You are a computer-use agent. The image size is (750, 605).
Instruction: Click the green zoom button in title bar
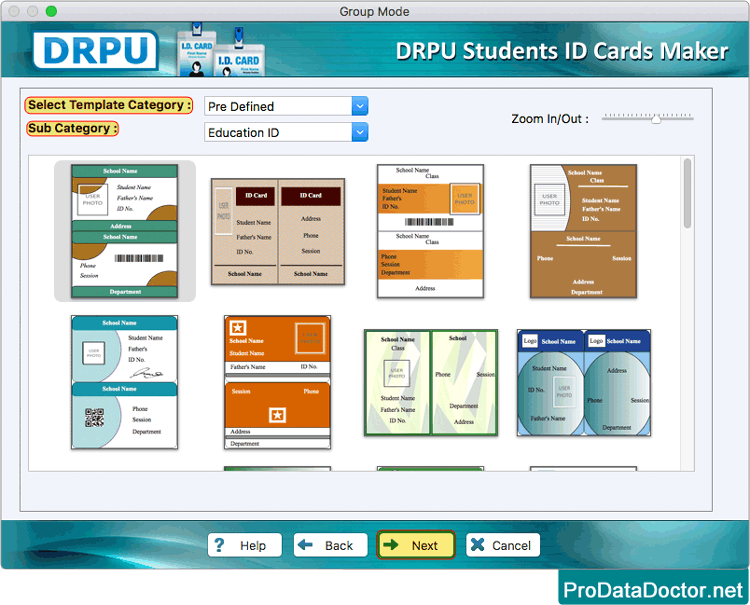click(x=51, y=11)
